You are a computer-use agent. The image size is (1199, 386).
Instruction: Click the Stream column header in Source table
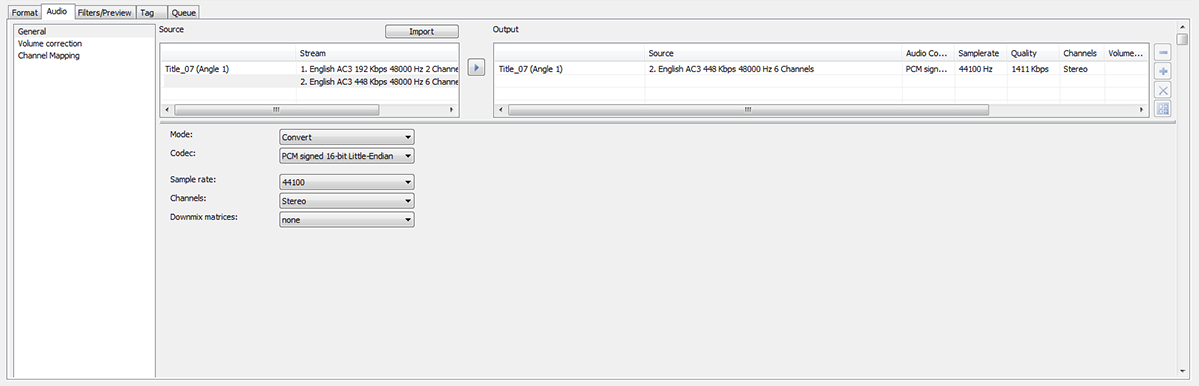click(378, 54)
